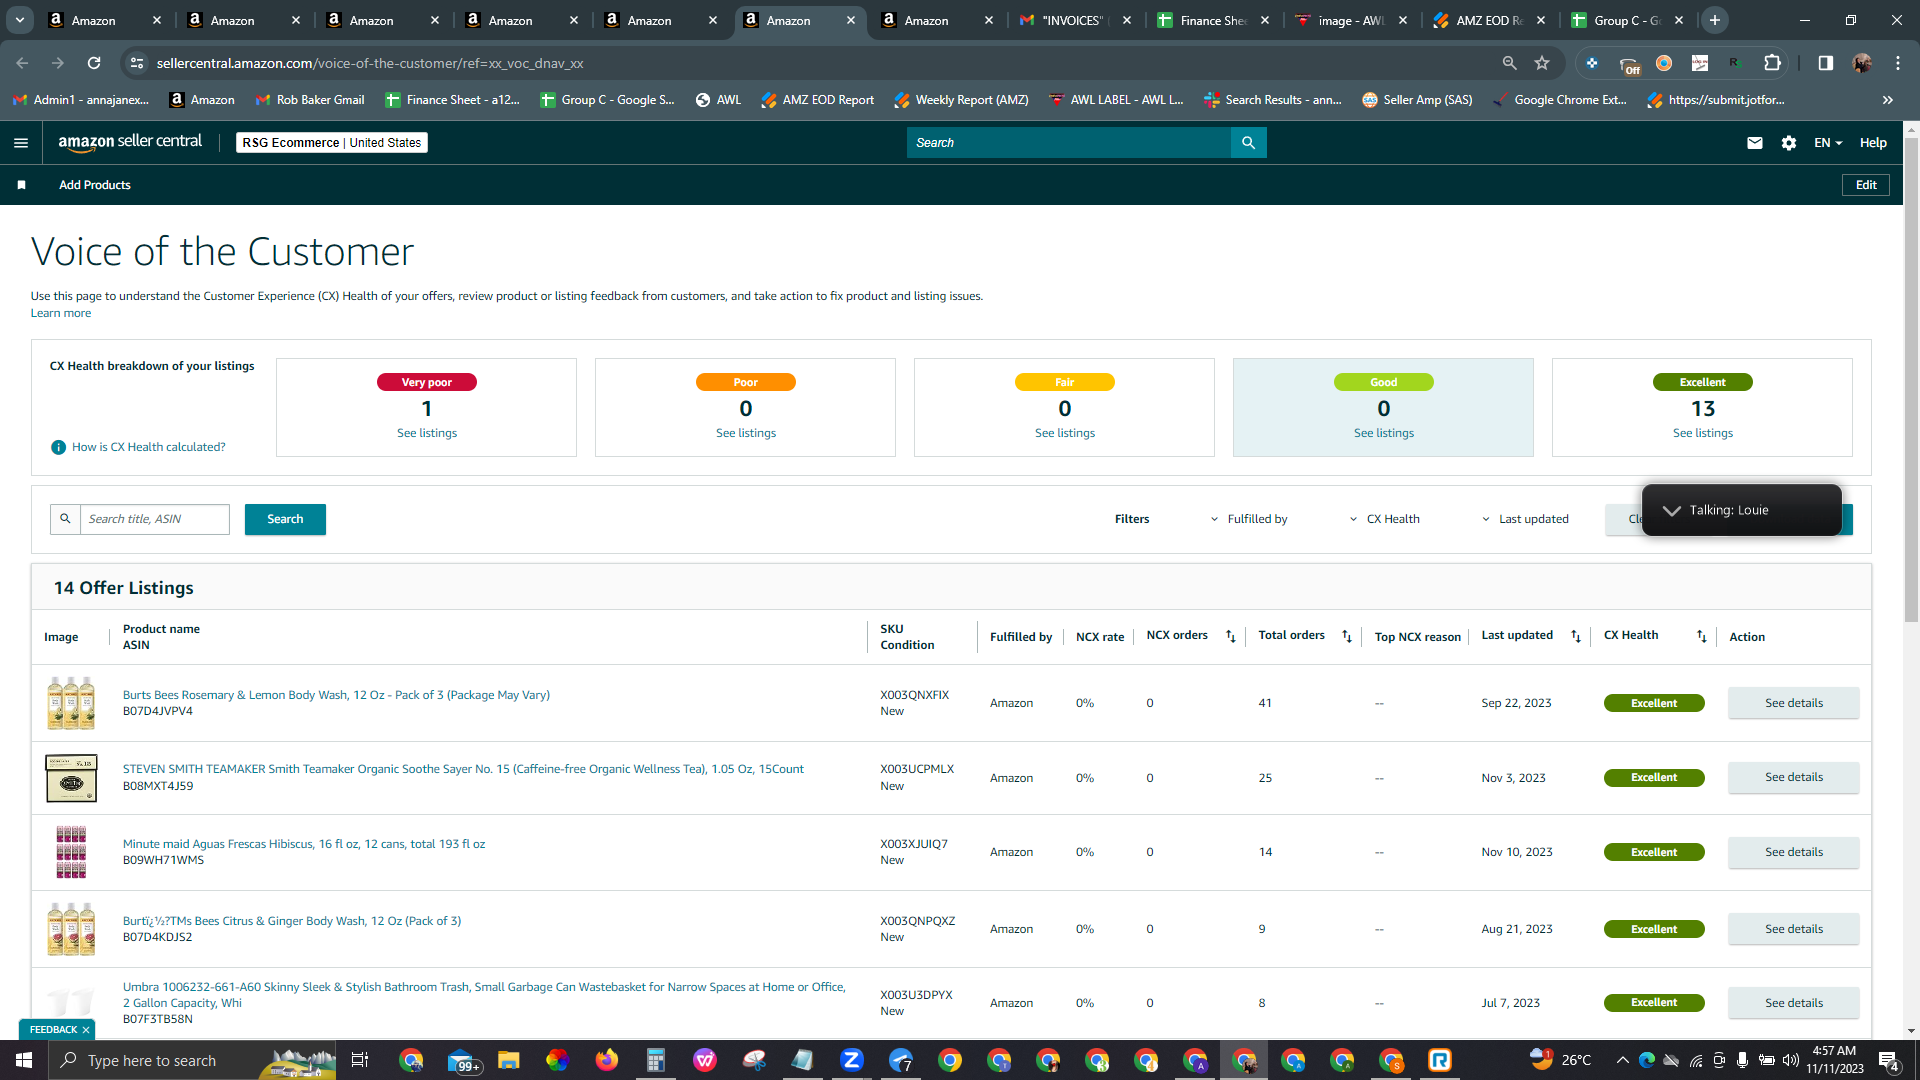Open the Add Products menu link
This screenshot has width=1920, height=1080.
click(x=95, y=185)
